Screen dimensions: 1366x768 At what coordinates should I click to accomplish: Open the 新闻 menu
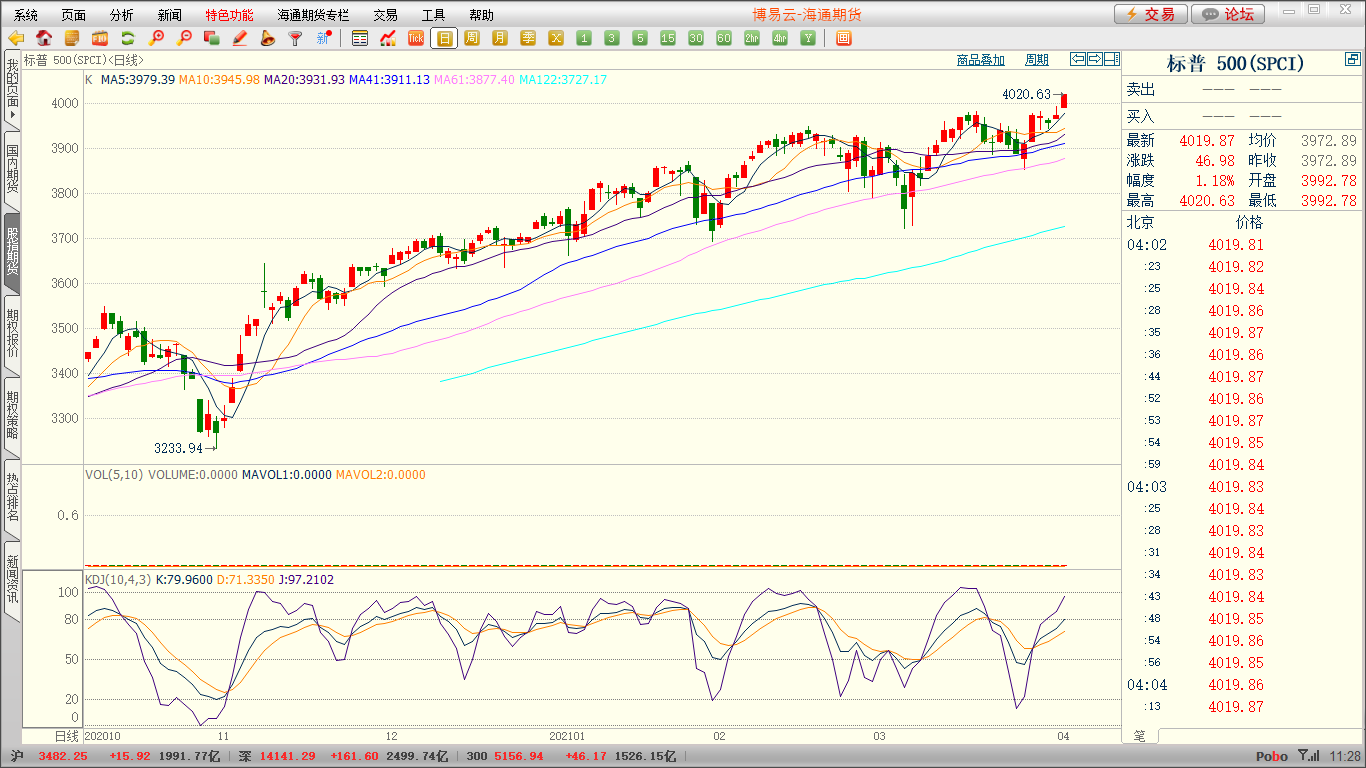170,15
